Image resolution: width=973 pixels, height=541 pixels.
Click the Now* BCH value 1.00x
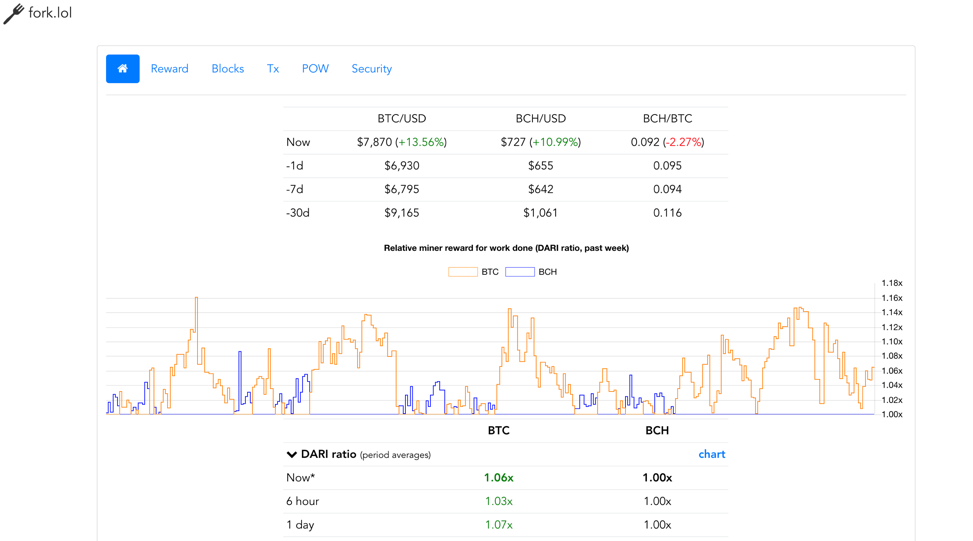657,478
